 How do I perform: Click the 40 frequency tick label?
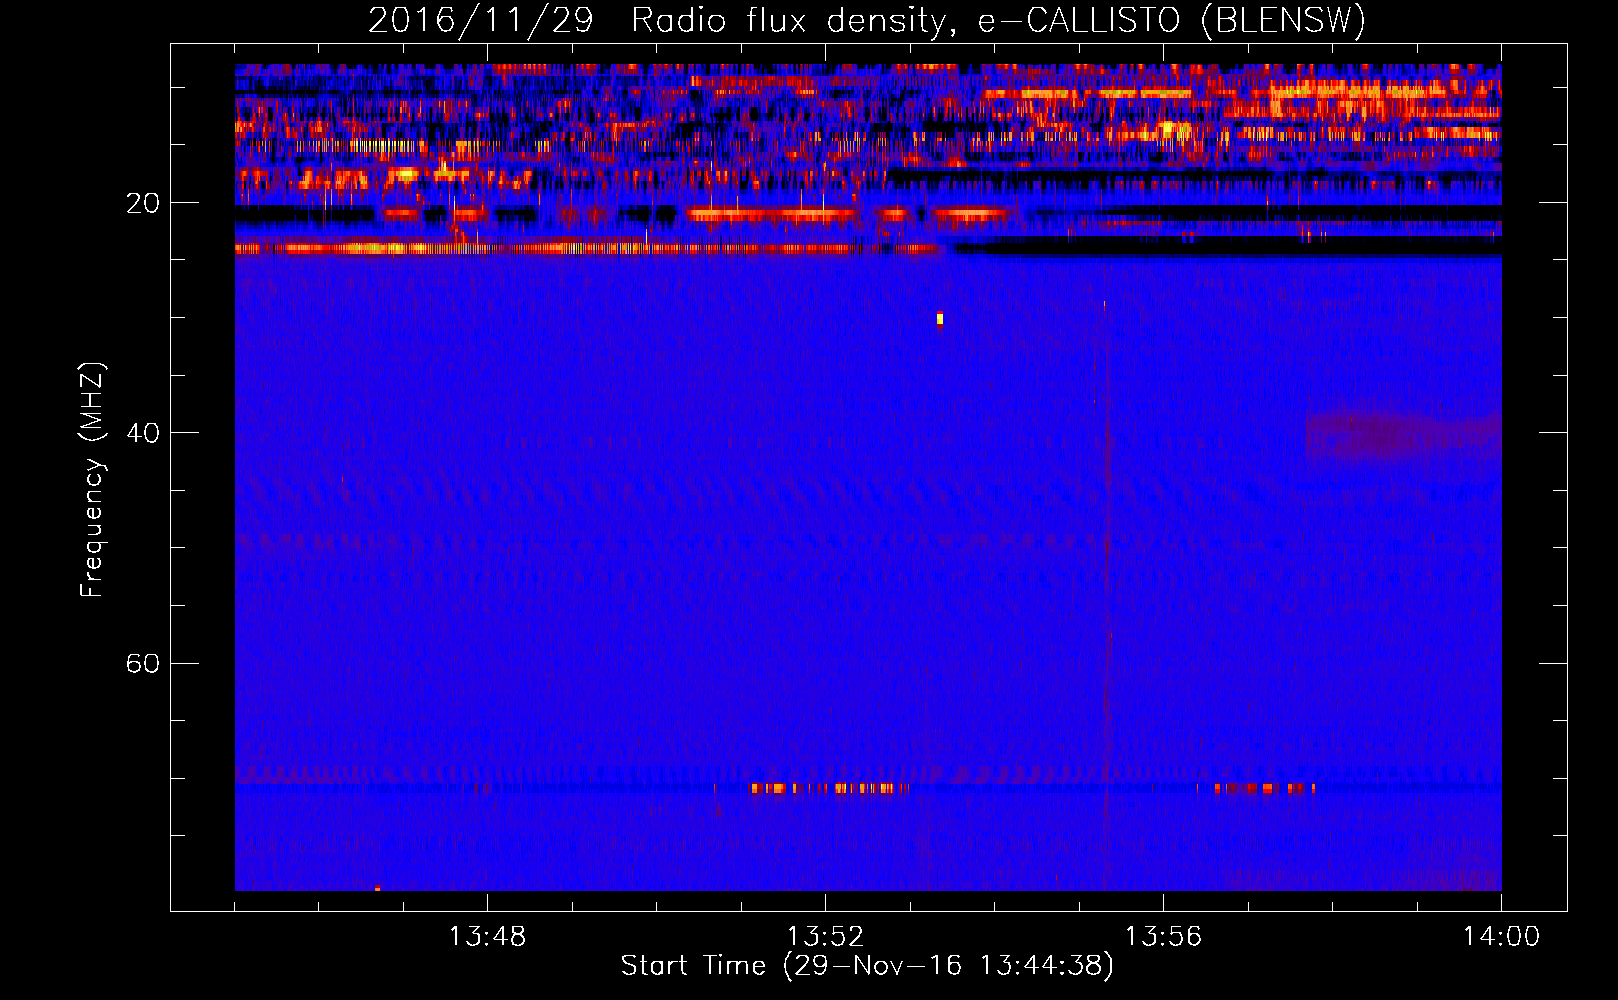point(142,433)
